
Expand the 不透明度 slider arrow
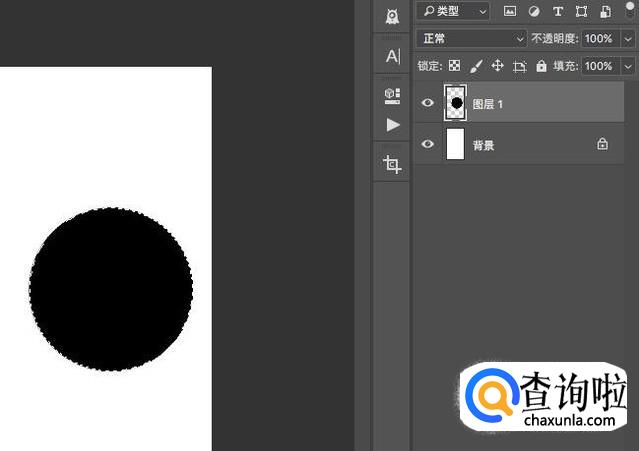tap(628, 39)
